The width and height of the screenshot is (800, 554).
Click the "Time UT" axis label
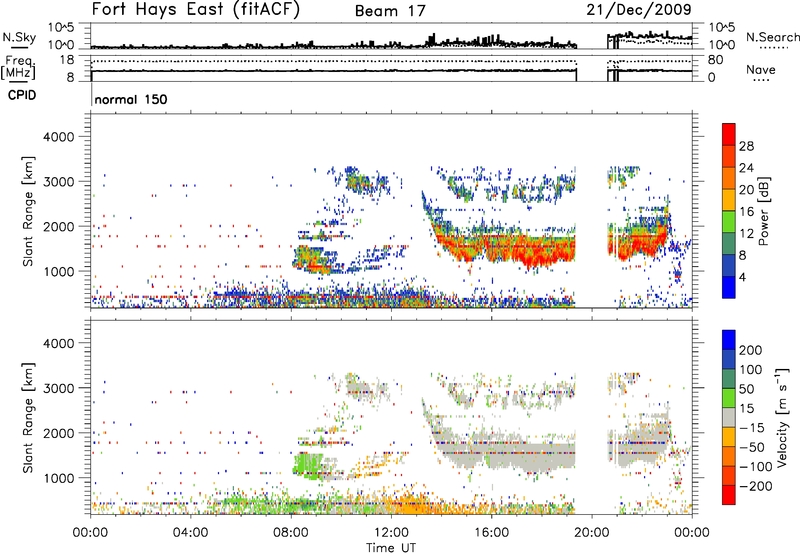(391, 547)
